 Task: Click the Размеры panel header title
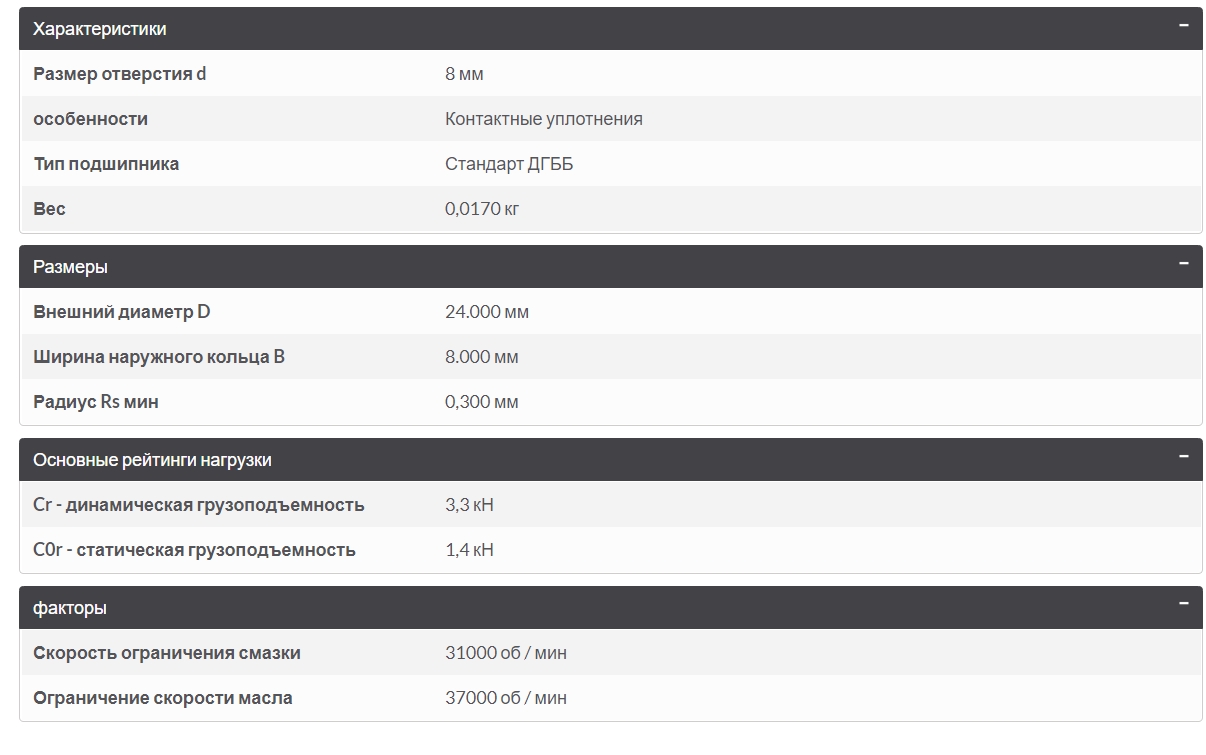(x=71, y=267)
